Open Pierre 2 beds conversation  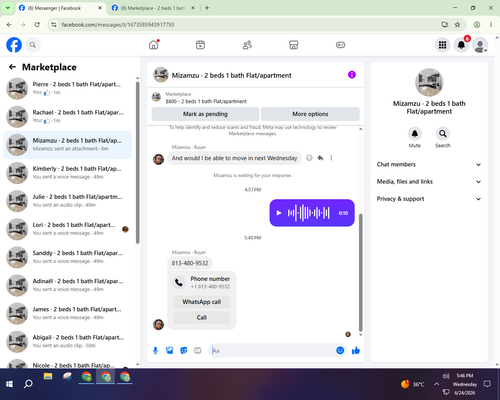coord(67,88)
